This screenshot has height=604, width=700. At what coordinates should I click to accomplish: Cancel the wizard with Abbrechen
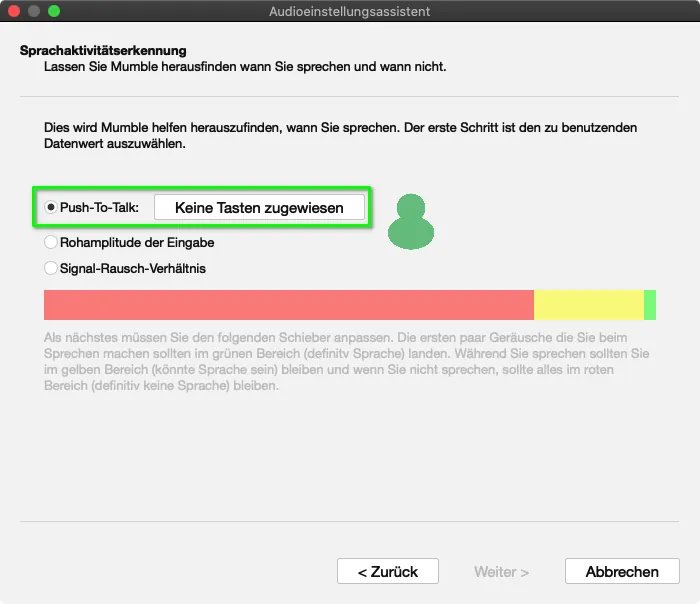point(622,572)
